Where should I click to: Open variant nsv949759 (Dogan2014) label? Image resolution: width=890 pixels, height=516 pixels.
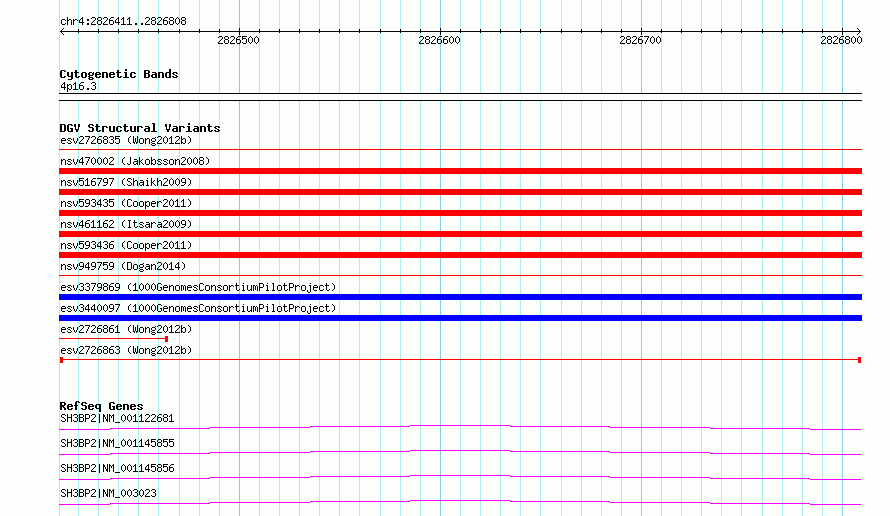123,266
